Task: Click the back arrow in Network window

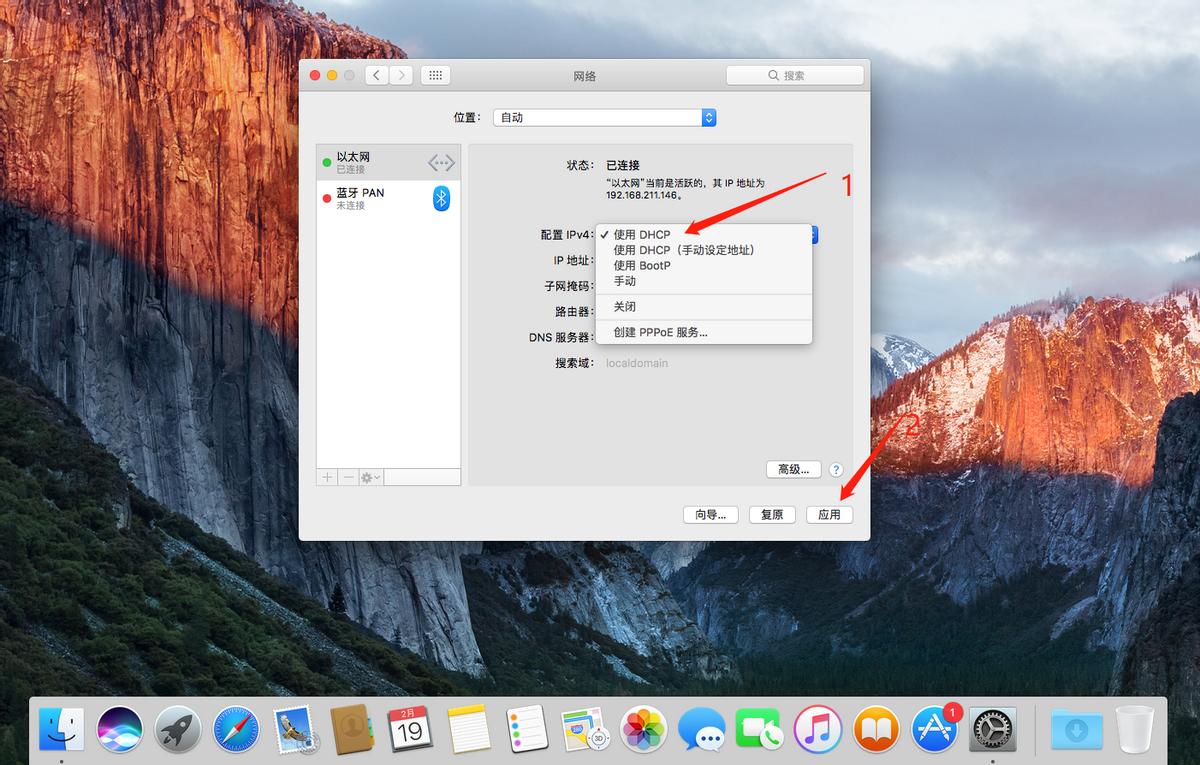Action: tap(377, 75)
